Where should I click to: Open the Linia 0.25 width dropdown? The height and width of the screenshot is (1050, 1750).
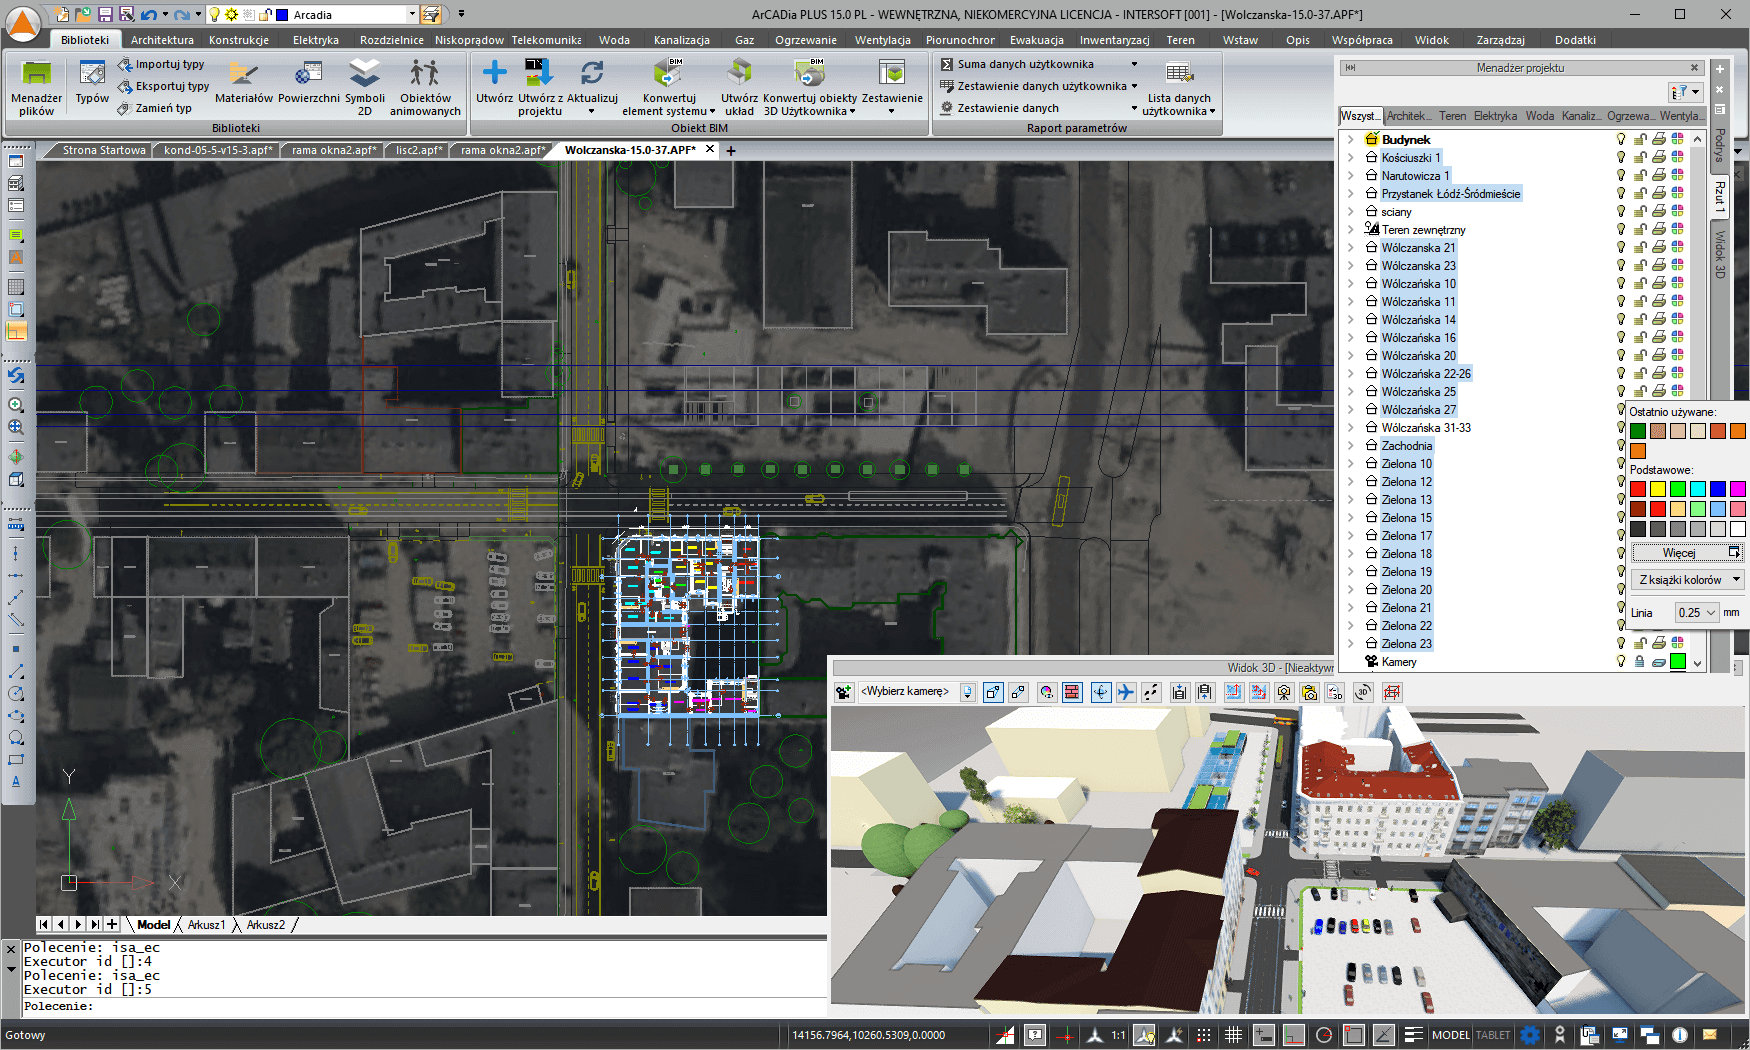coord(1697,613)
